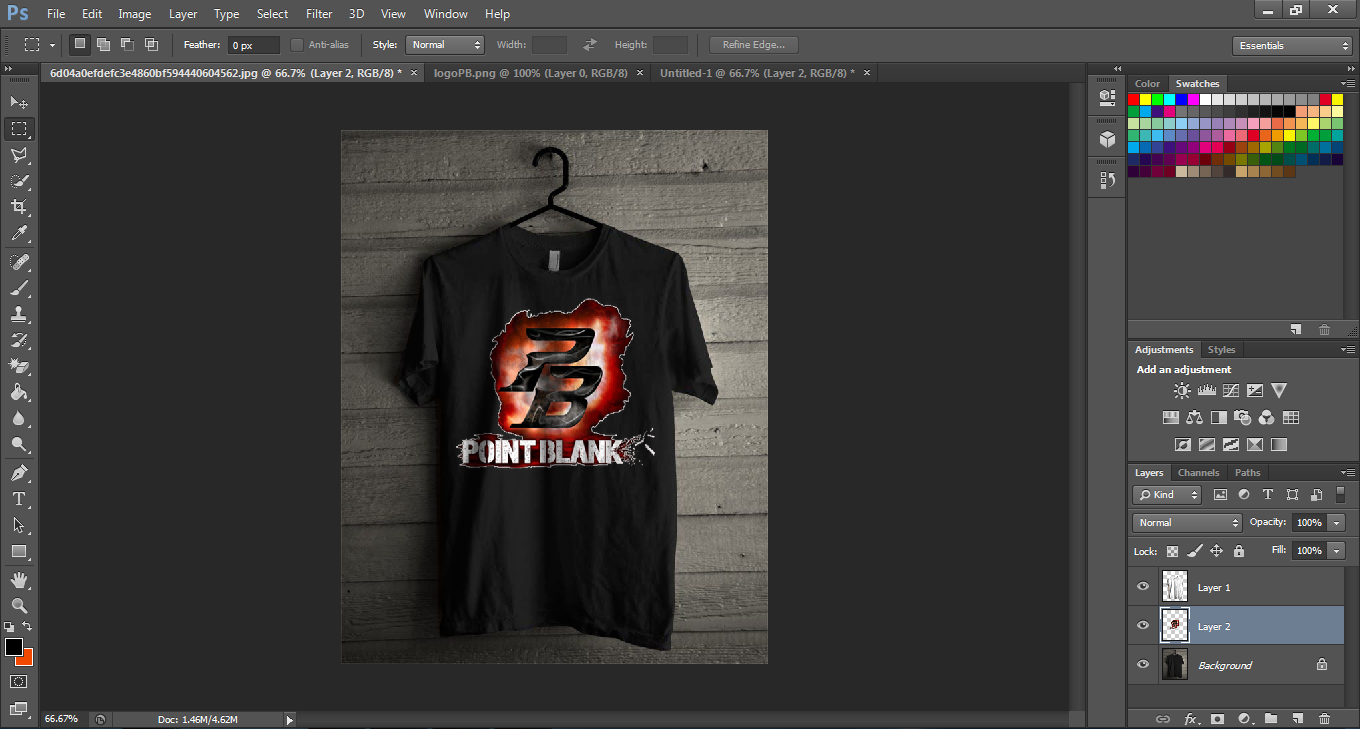Screen dimensions: 1360x729
Task: Pick the pure red swatch
Action: pos(1134,99)
